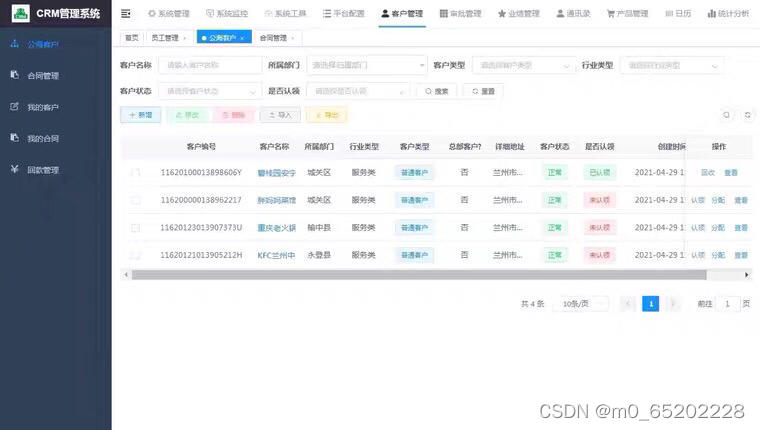Open 统计分析 chart menu
Viewport: 760px width, 430px height.
coord(728,14)
